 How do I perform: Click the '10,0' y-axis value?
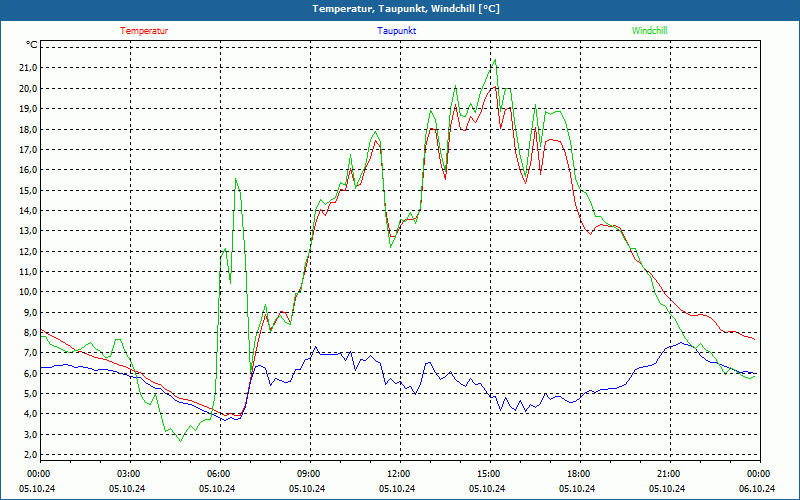29,292
